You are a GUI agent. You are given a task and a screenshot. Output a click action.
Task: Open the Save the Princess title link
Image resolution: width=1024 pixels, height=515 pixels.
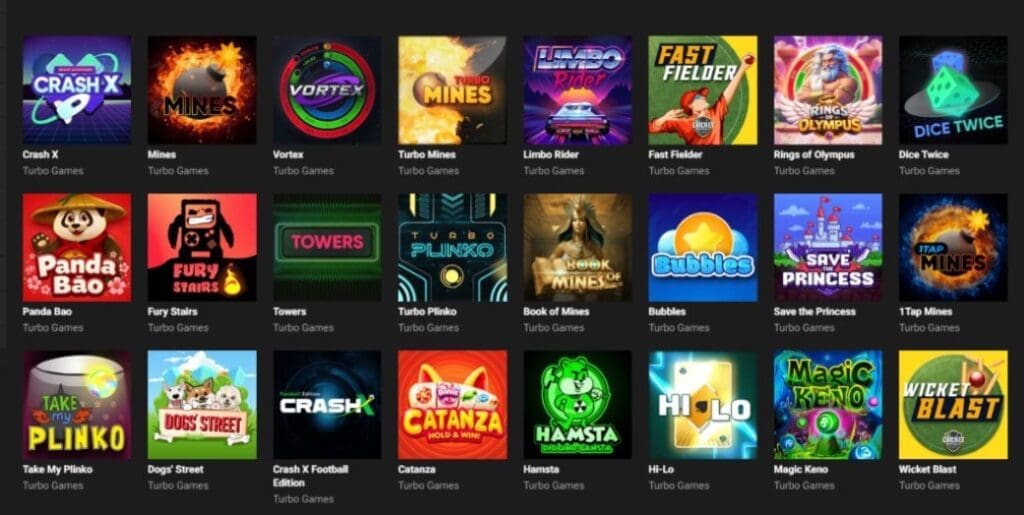click(x=814, y=312)
